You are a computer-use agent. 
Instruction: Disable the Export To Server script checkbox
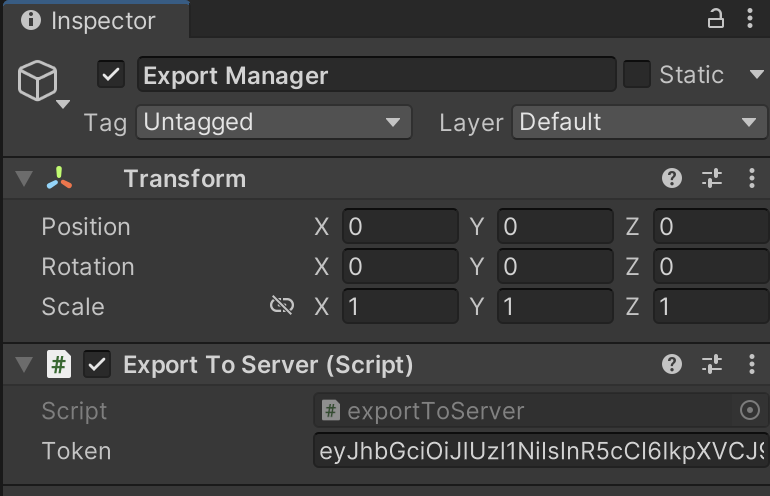pos(97,365)
